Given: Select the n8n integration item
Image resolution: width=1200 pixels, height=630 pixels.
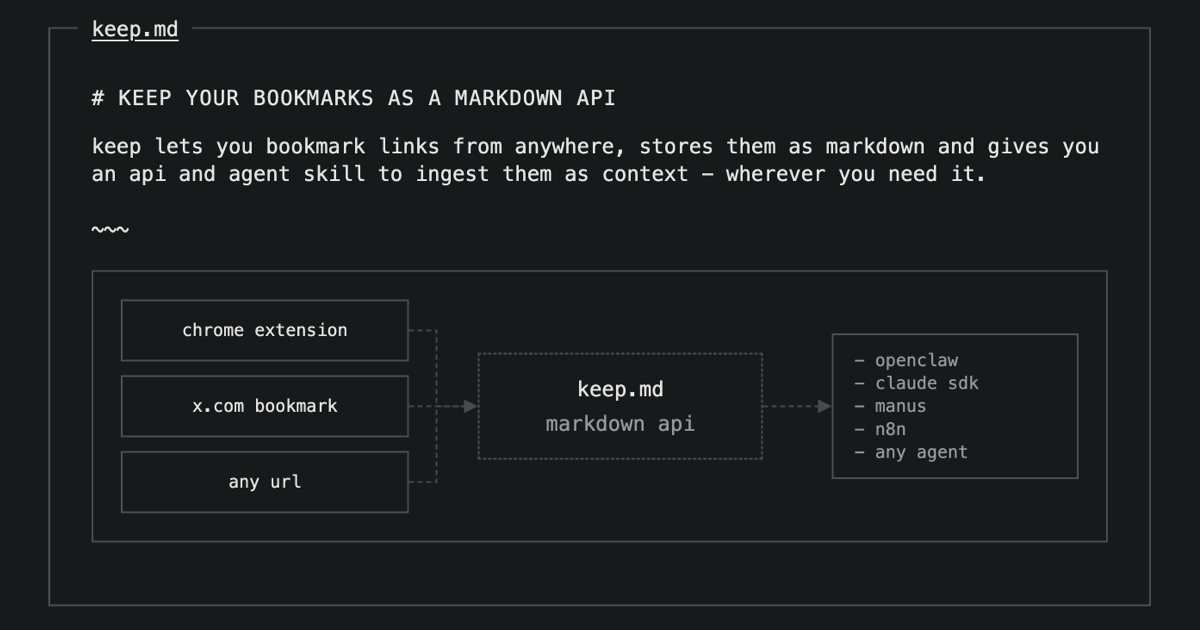Looking at the screenshot, I should [890, 429].
